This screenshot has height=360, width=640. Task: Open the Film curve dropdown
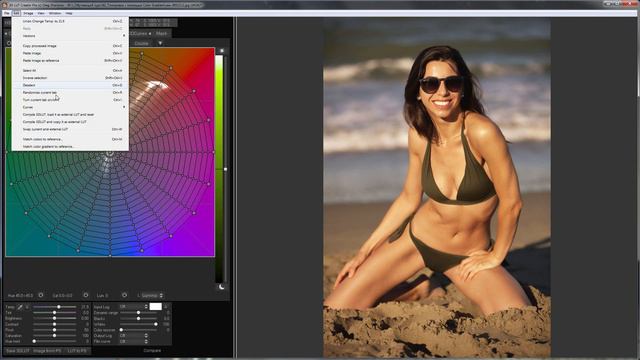pos(133,341)
